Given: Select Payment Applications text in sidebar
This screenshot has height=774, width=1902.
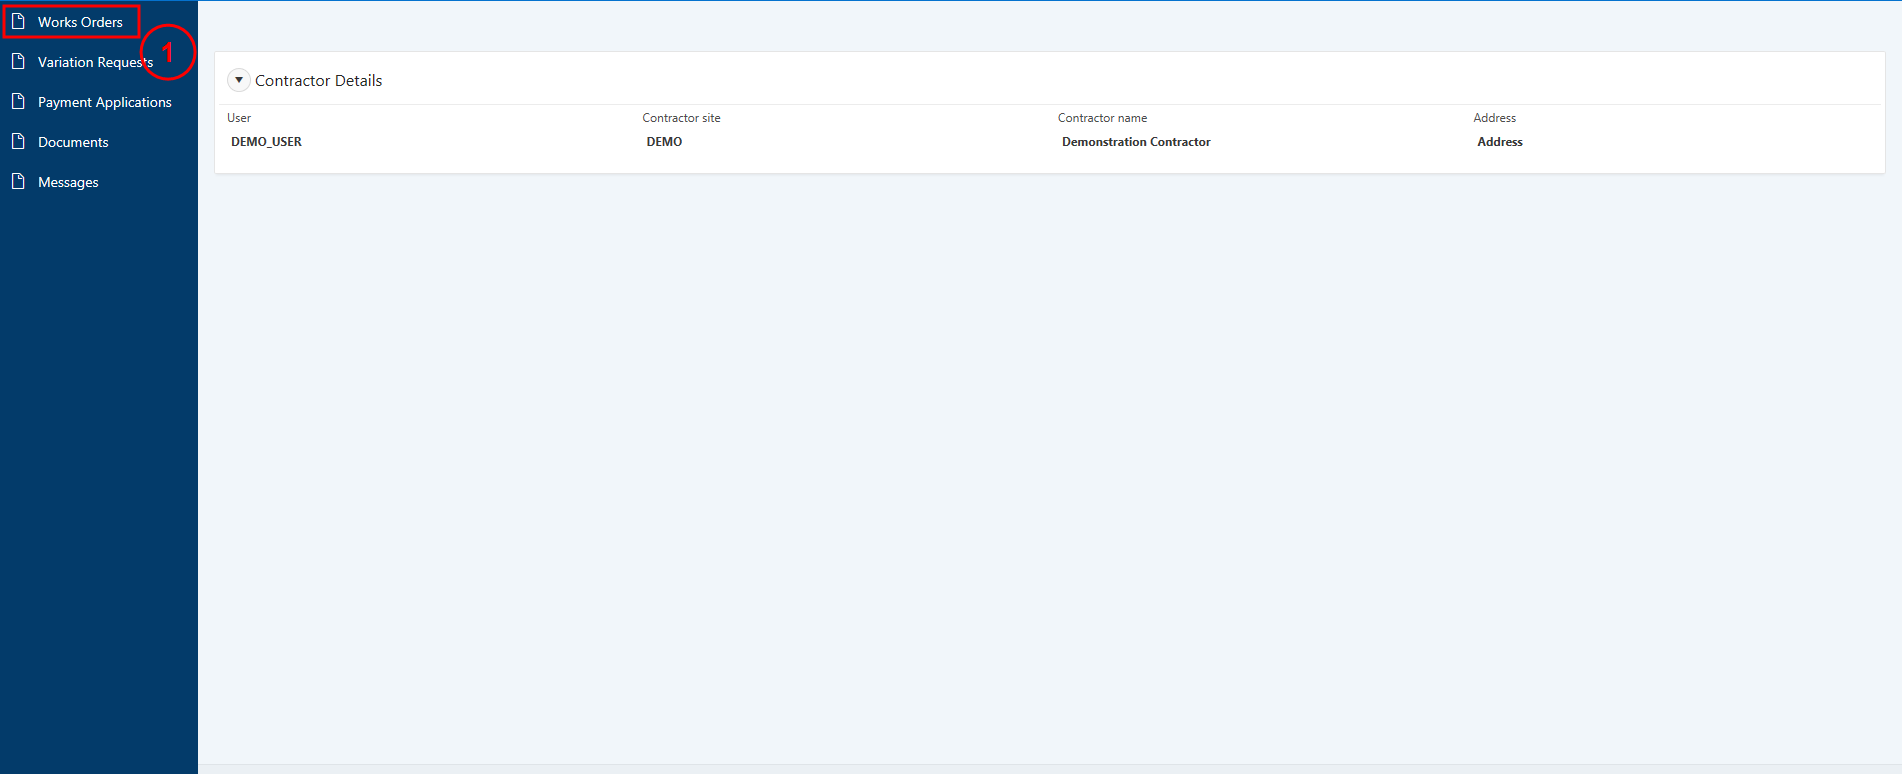Looking at the screenshot, I should pyautogui.click(x=105, y=102).
